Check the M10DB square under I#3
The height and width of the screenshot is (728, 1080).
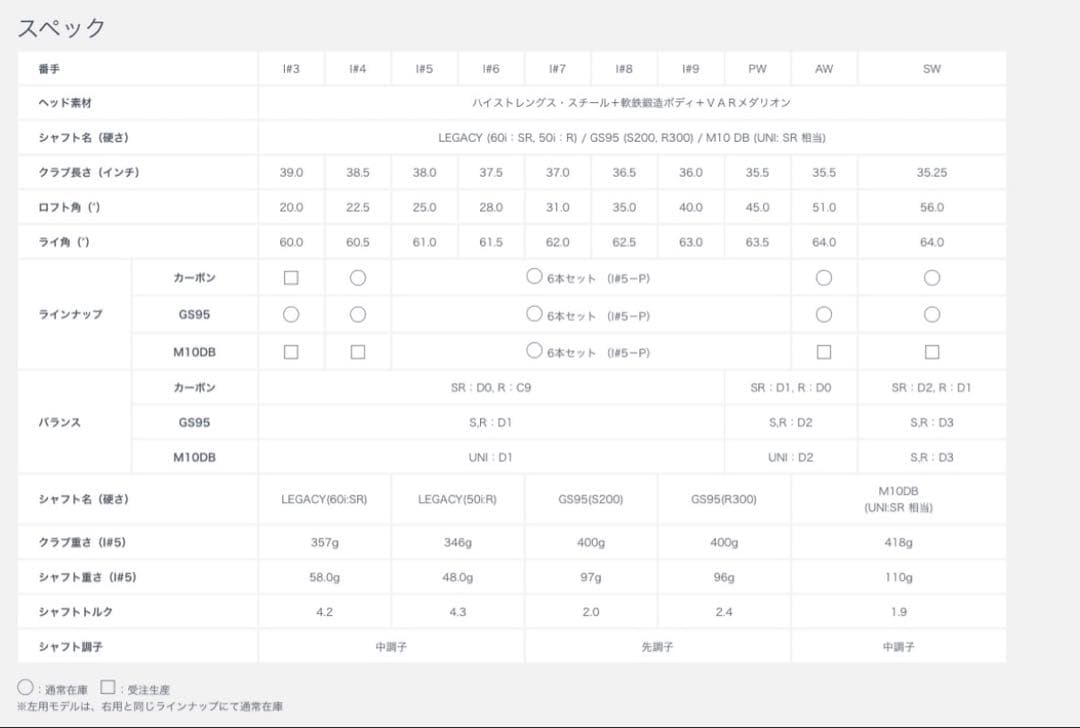[x=291, y=352]
